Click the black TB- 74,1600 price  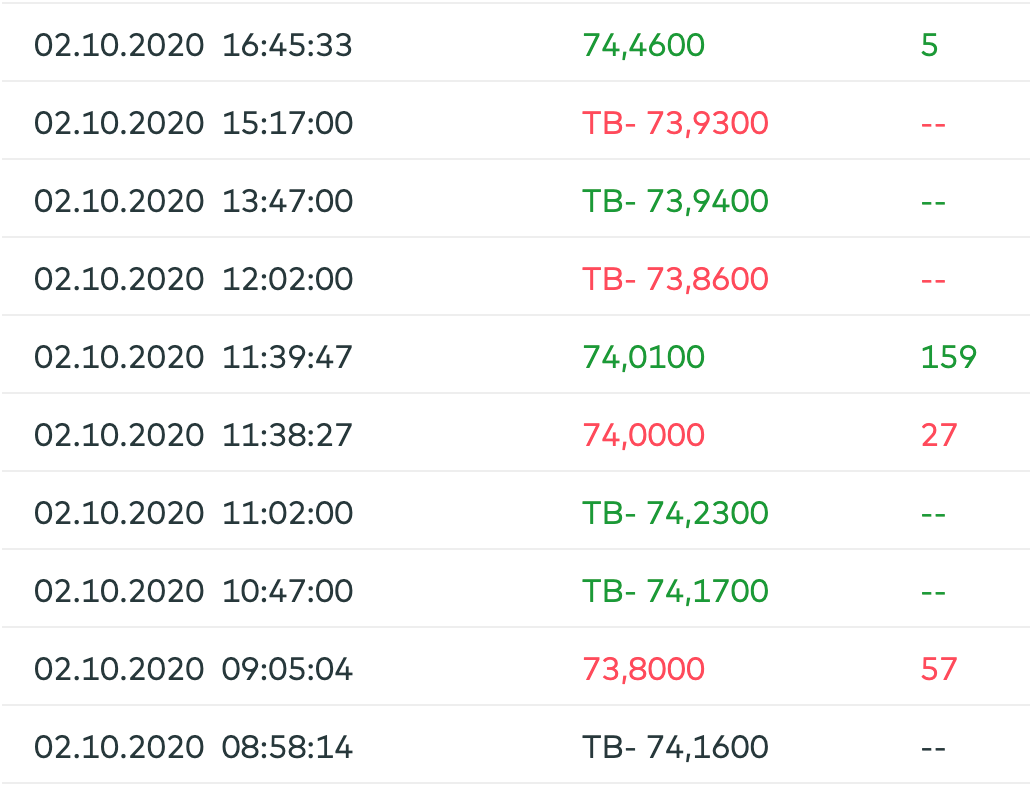coord(675,747)
